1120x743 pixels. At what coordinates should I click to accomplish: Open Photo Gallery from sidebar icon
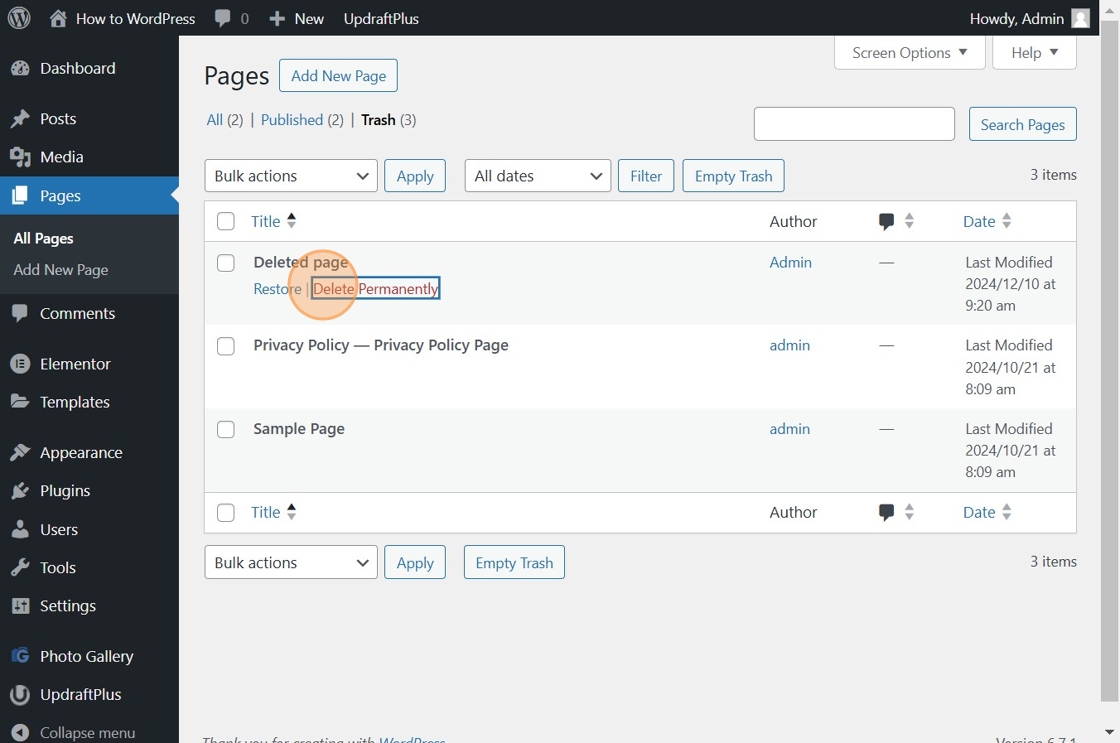(20, 656)
